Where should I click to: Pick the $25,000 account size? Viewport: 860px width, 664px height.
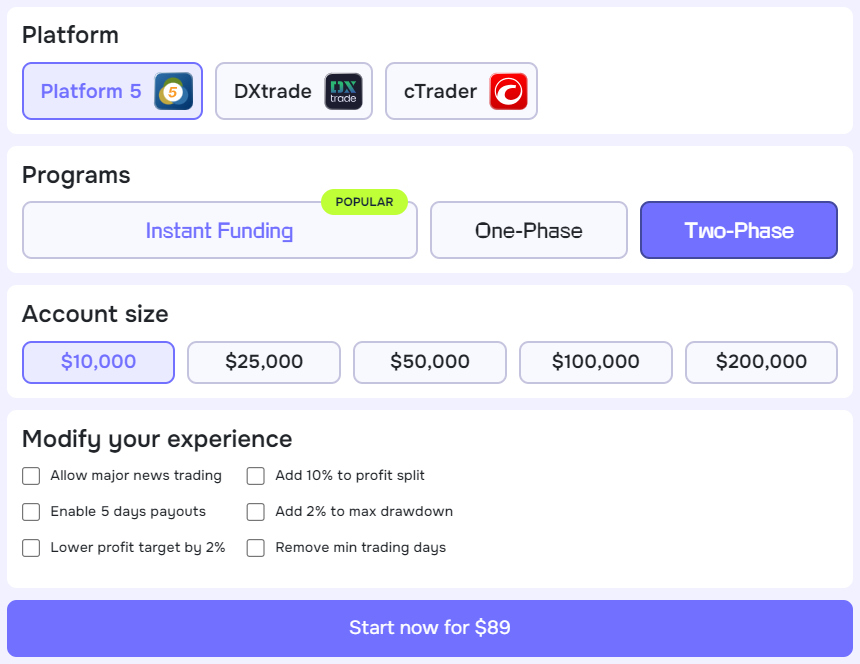264,362
